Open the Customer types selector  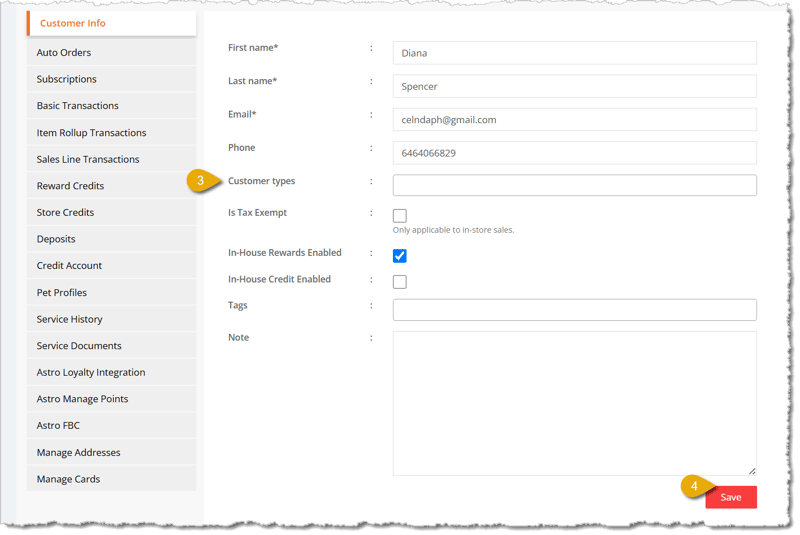pyautogui.click(x=574, y=185)
